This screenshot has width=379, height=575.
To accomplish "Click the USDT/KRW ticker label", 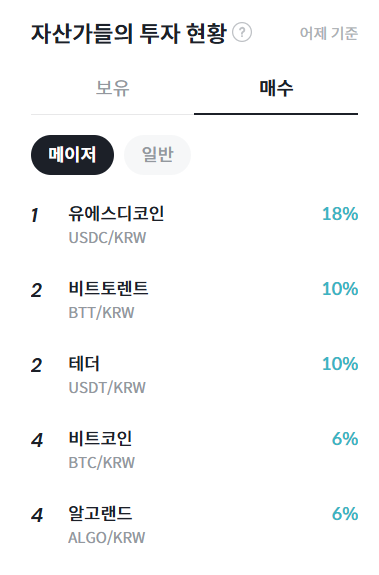I will point(107,388).
